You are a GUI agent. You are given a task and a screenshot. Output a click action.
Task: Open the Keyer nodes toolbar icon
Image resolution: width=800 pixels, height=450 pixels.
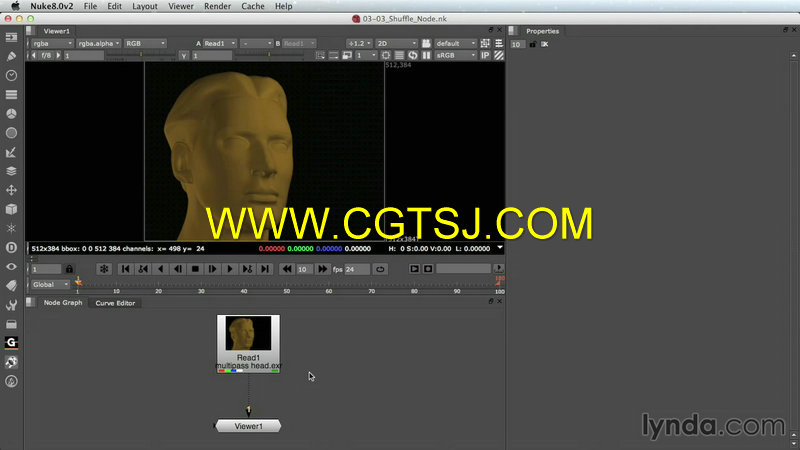tap(11, 152)
